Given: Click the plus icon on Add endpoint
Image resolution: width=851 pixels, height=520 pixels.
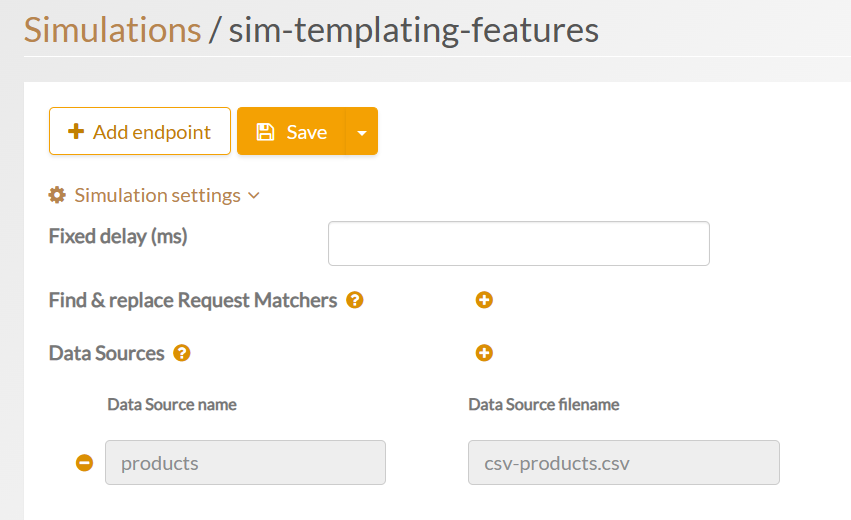Looking at the screenshot, I should (x=76, y=132).
